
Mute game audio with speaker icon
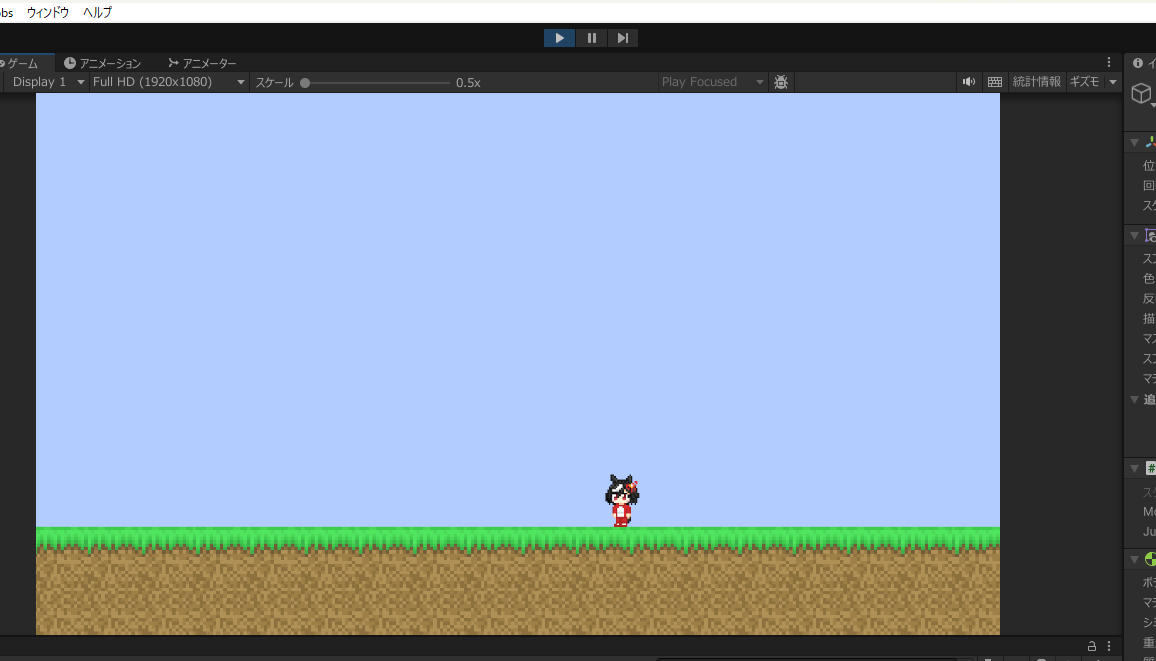click(x=969, y=82)
